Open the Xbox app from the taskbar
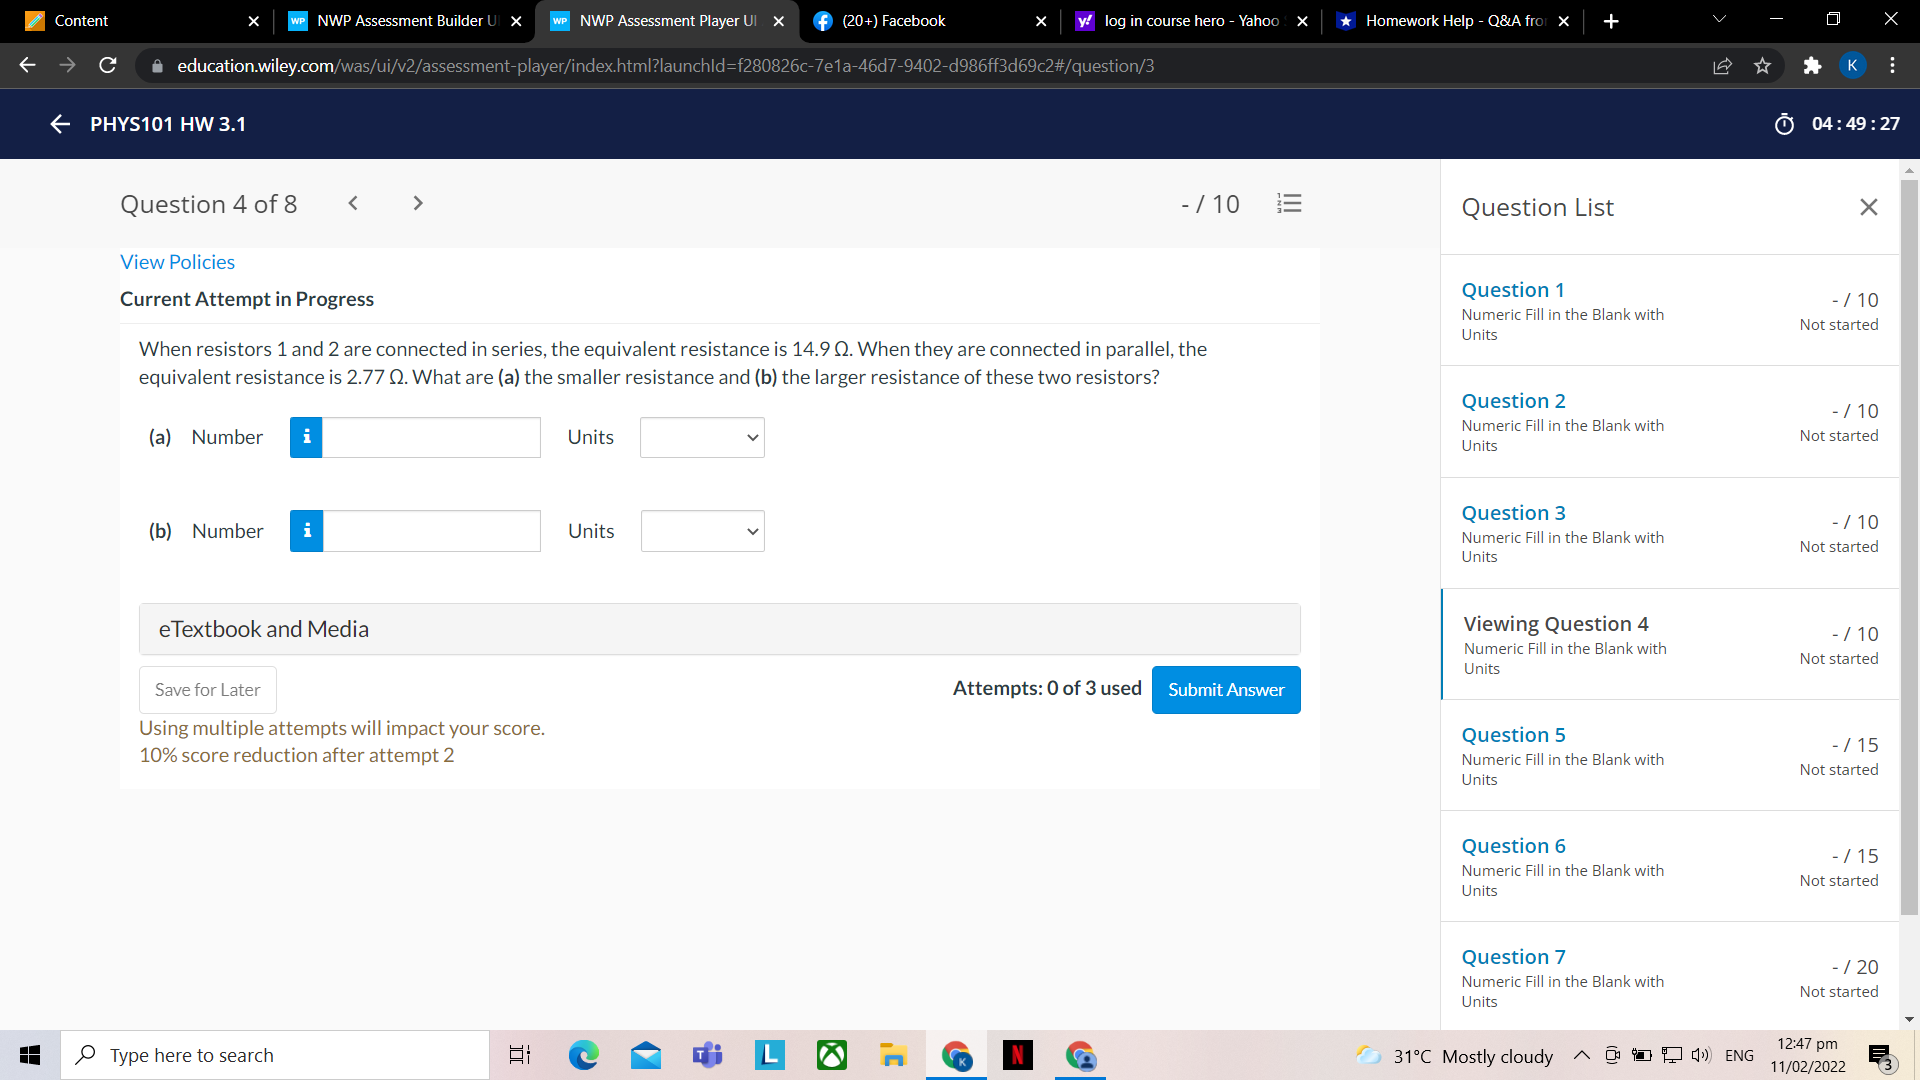 point(831,1055)
